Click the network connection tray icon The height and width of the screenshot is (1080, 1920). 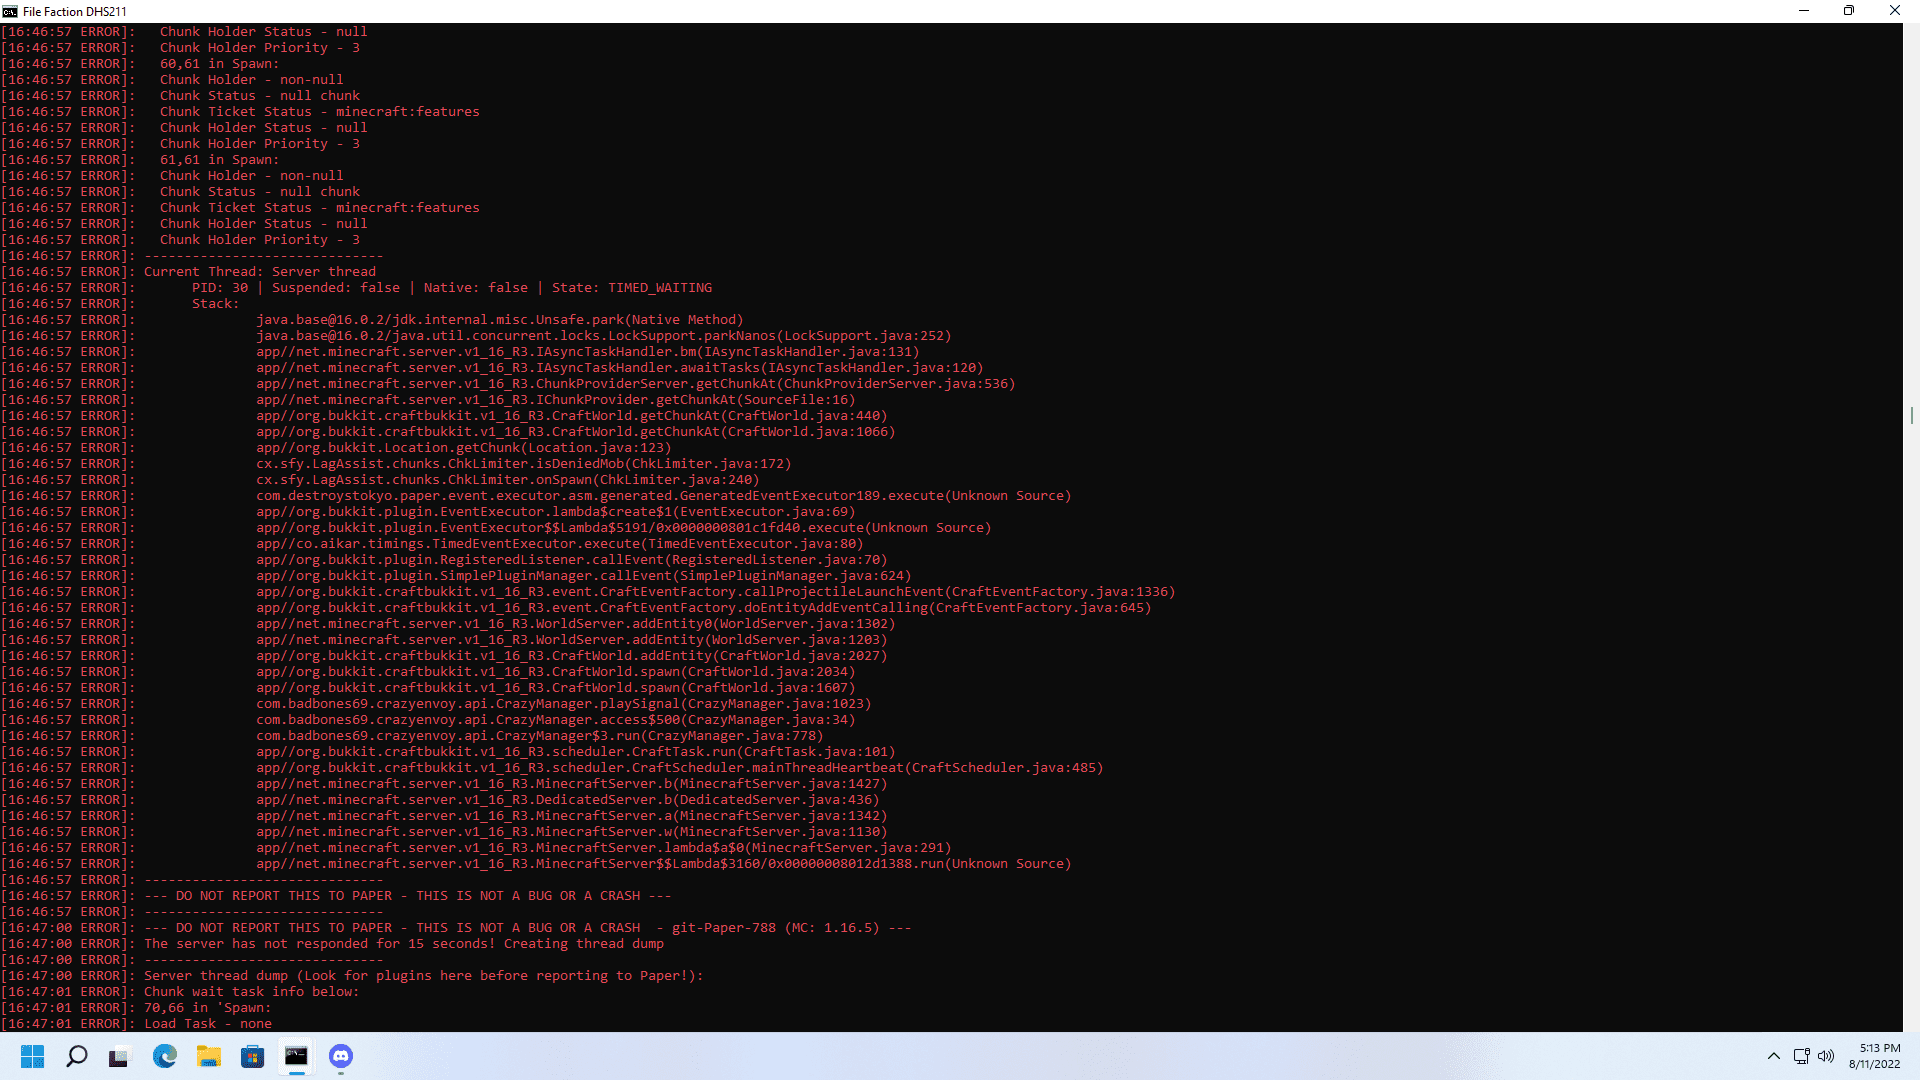click(1801, 1056)
